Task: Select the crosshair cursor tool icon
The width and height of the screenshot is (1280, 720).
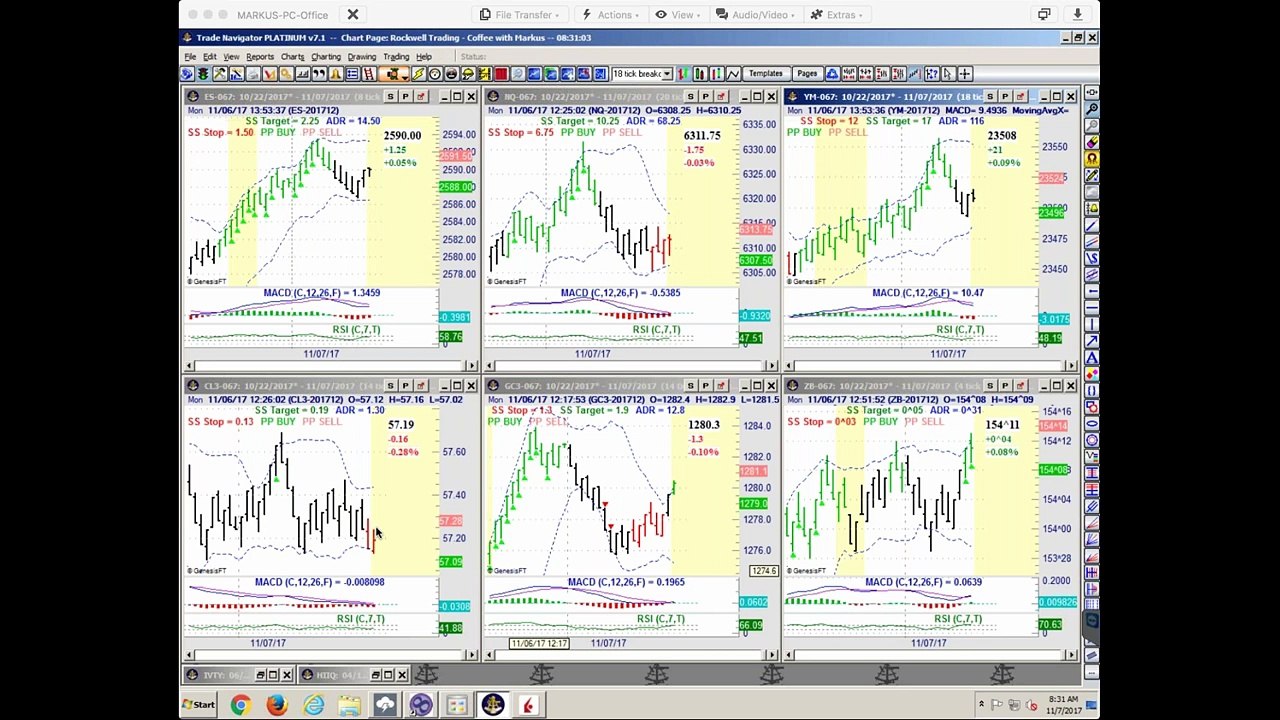Action: click(965, 74)
